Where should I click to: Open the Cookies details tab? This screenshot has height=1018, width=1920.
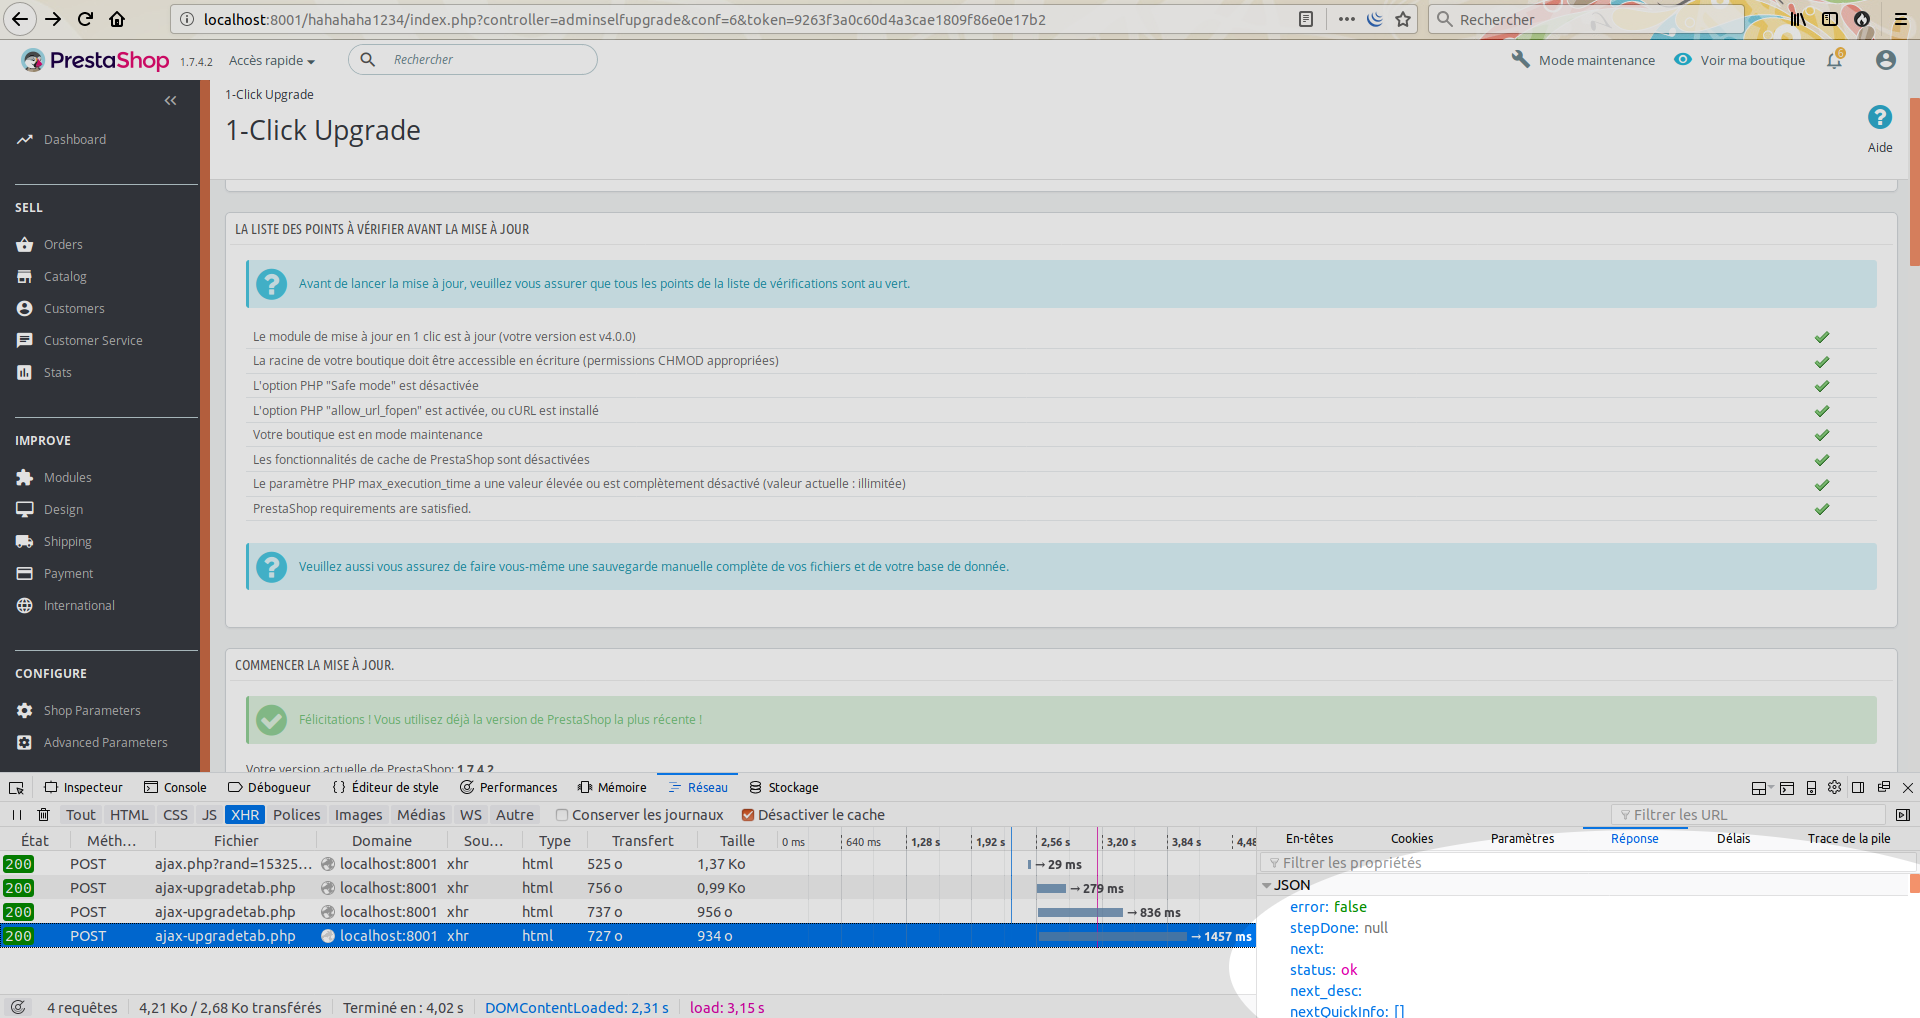tap(1412, 839)
